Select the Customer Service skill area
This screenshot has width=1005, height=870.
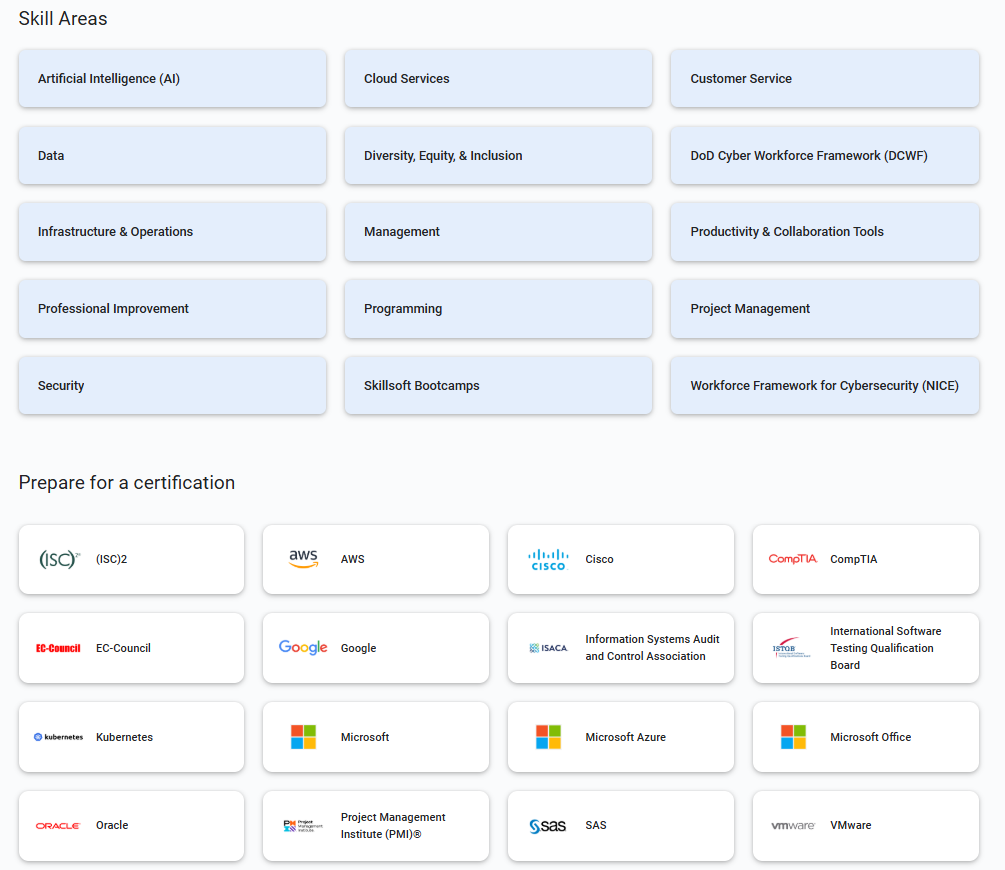click(x=825, y=78)
